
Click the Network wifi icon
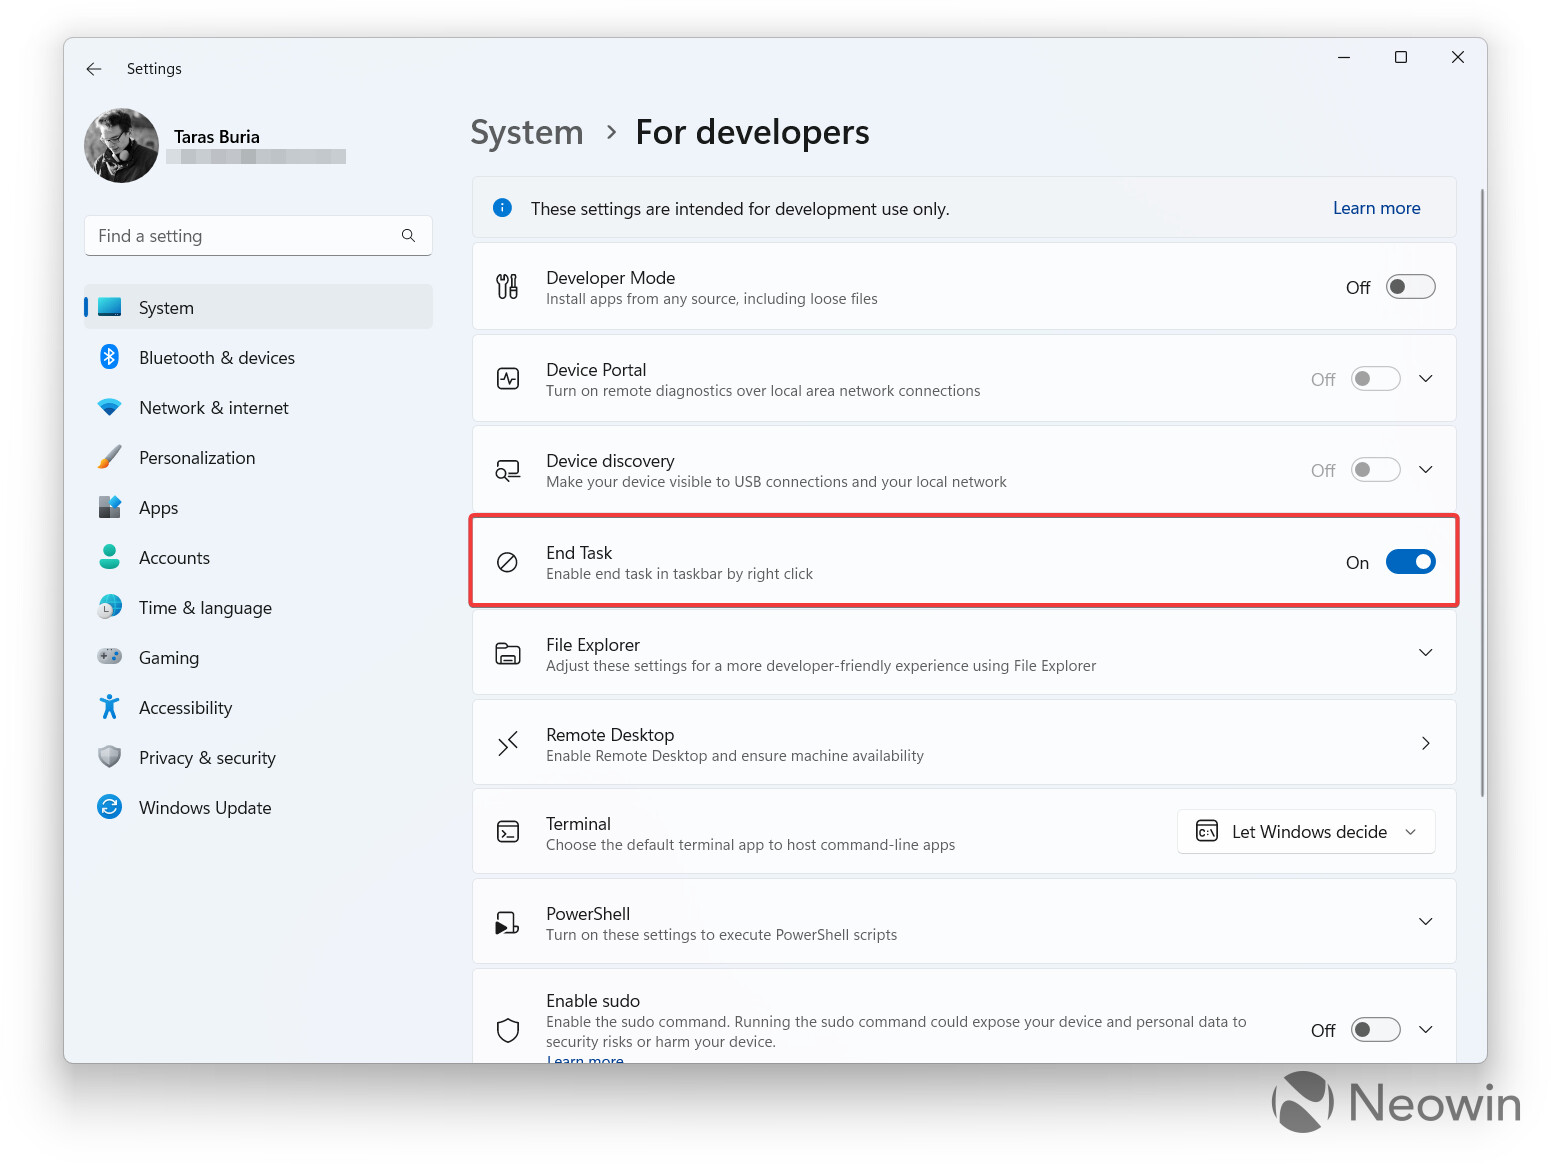pos(110,407)
